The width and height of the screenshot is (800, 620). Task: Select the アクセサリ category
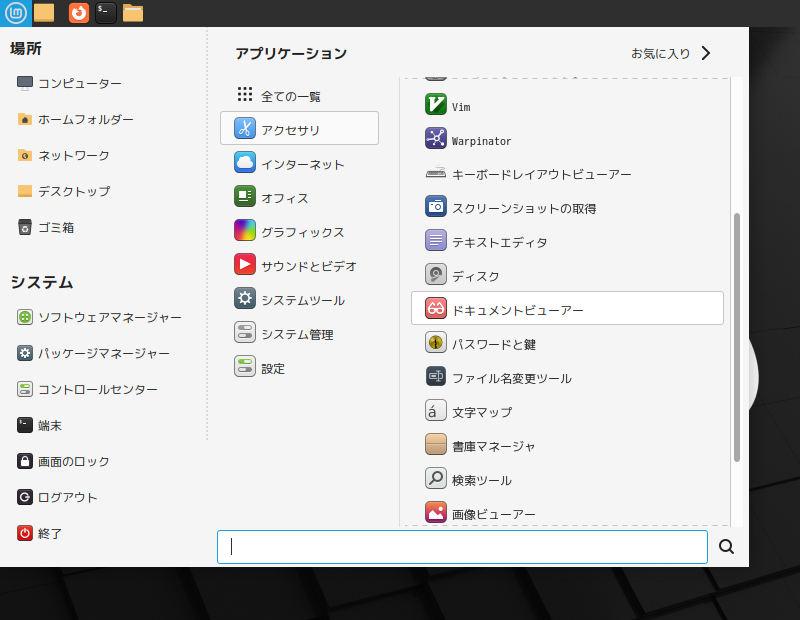click(x=299, y=128)
